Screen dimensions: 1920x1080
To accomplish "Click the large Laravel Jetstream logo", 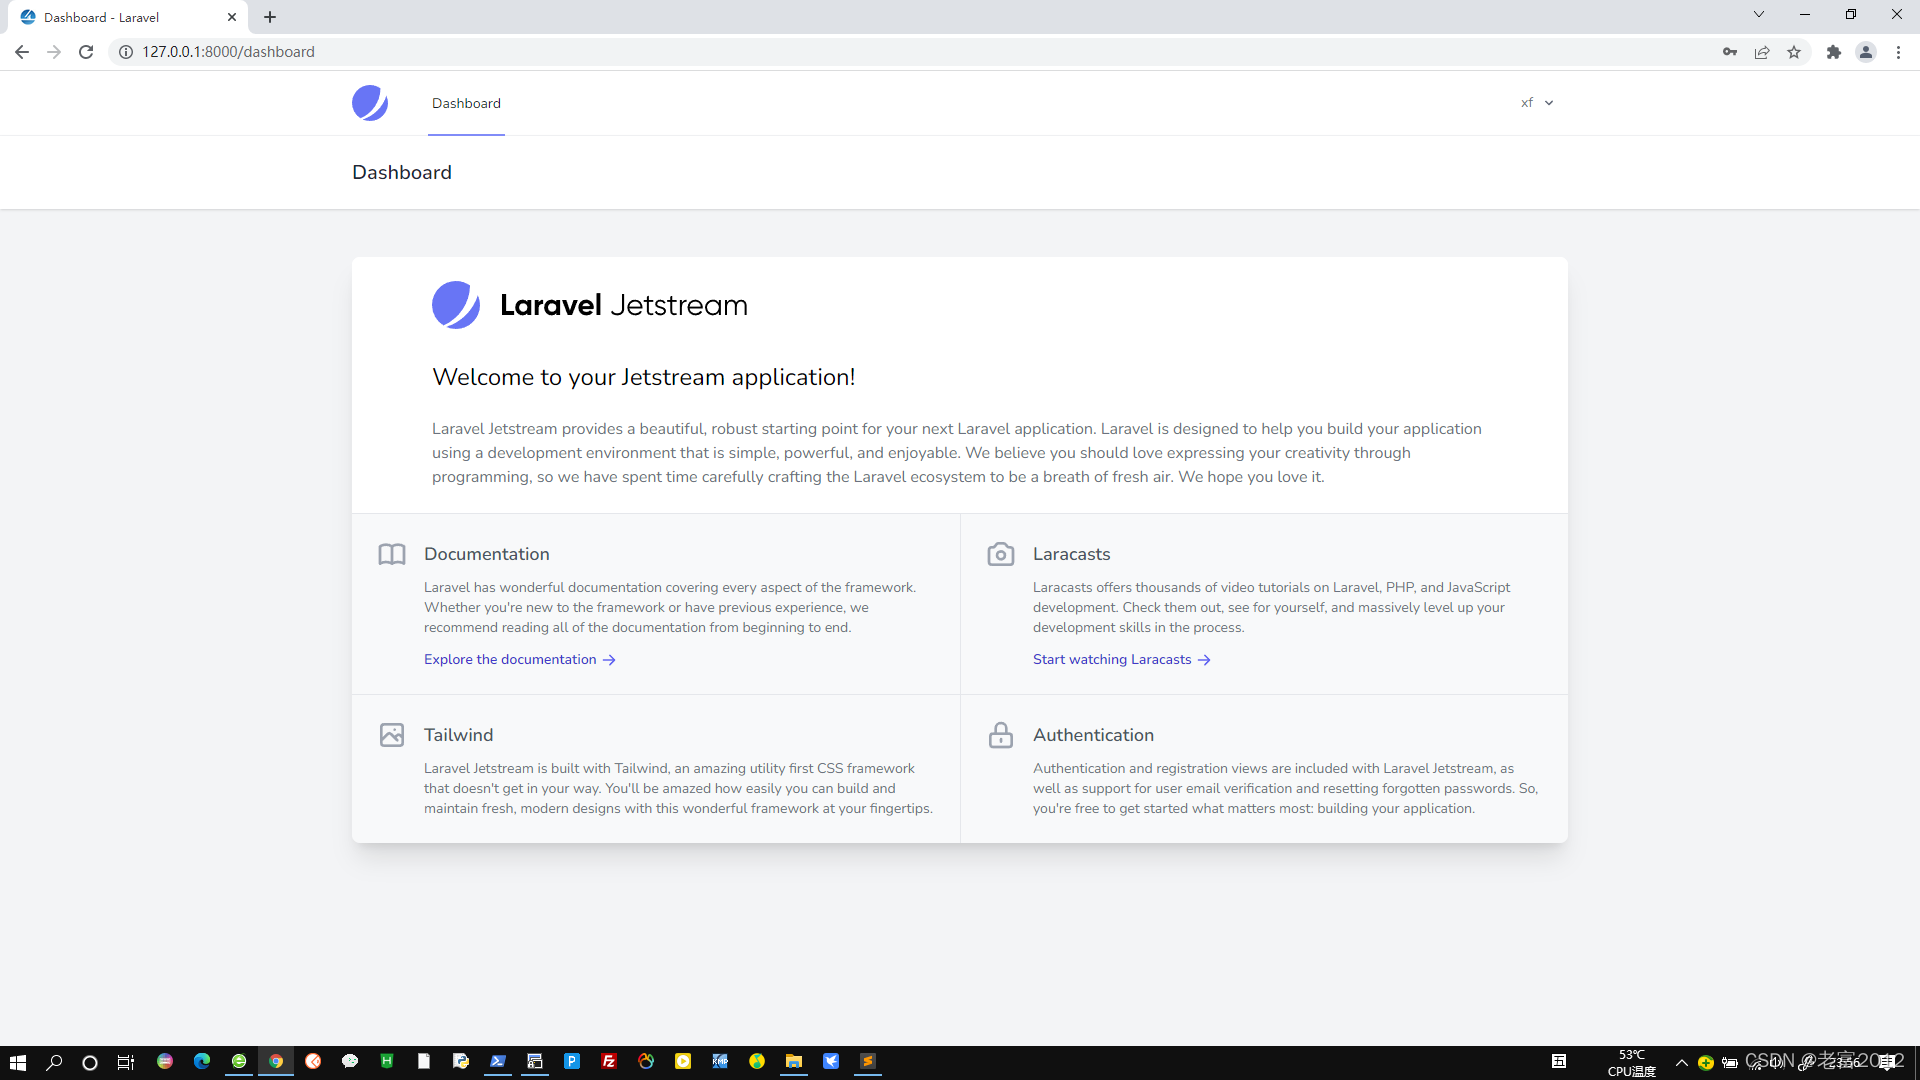I will coord(590,305).
